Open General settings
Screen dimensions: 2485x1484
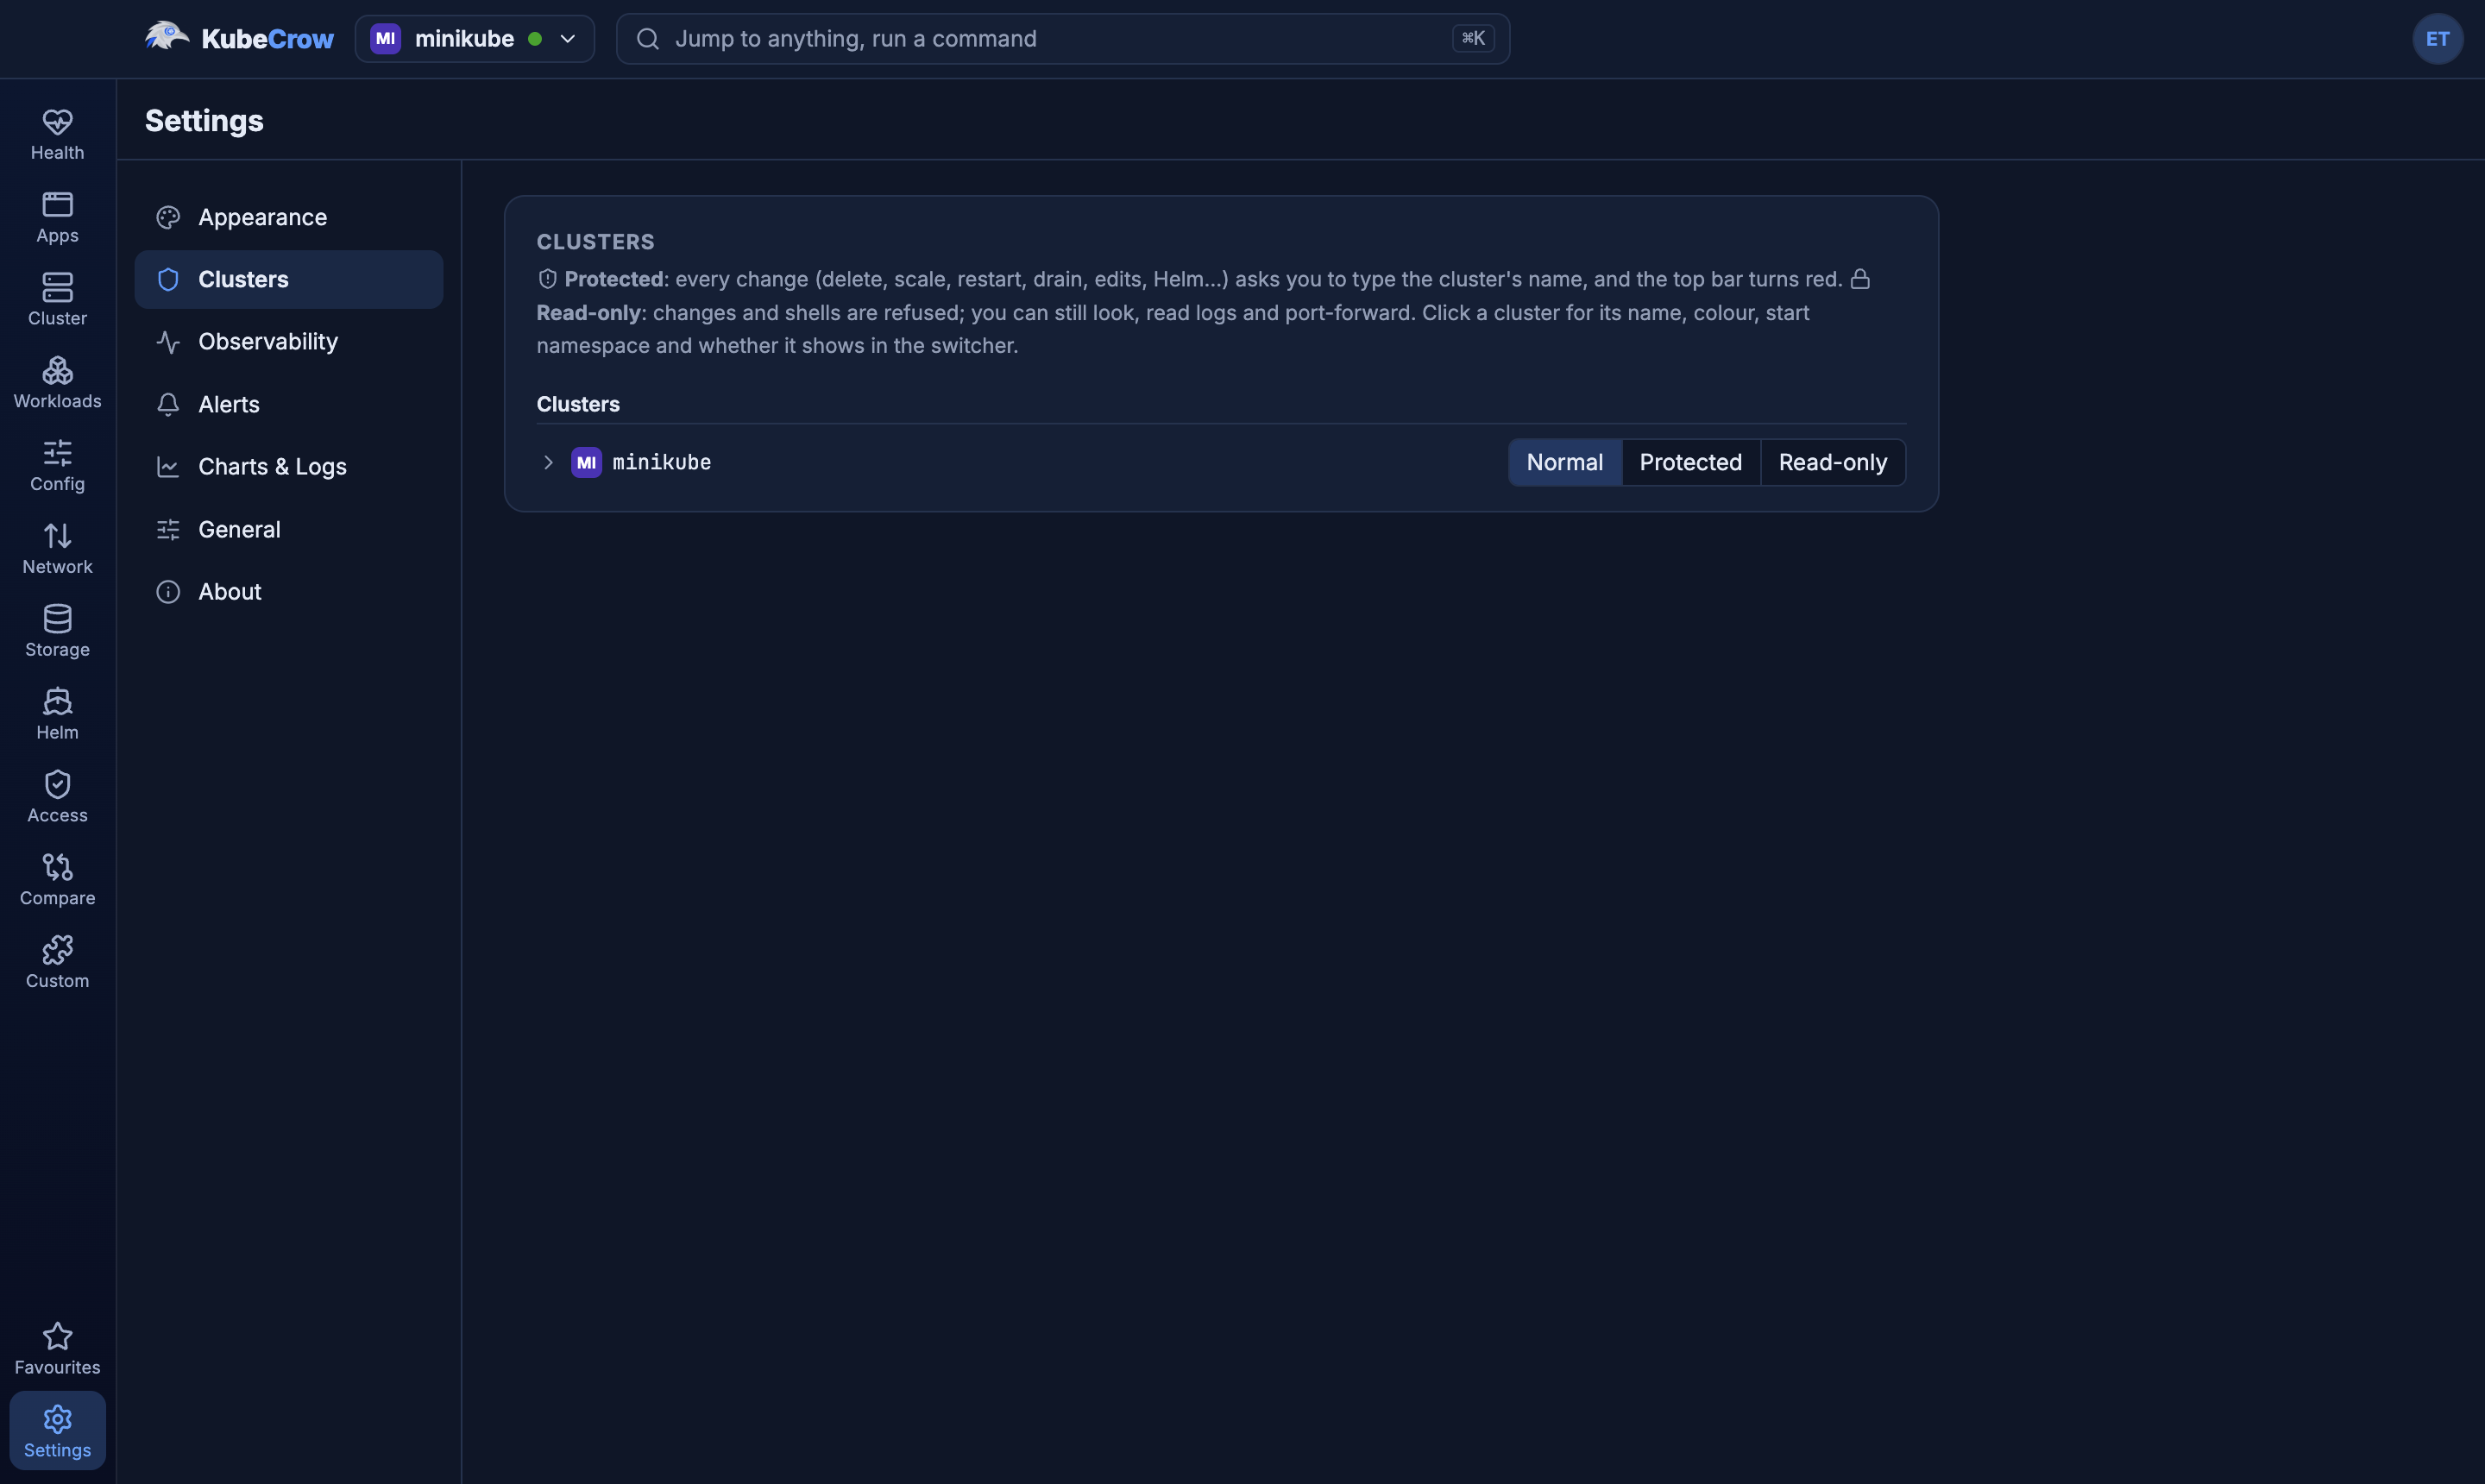pos(288,530)
